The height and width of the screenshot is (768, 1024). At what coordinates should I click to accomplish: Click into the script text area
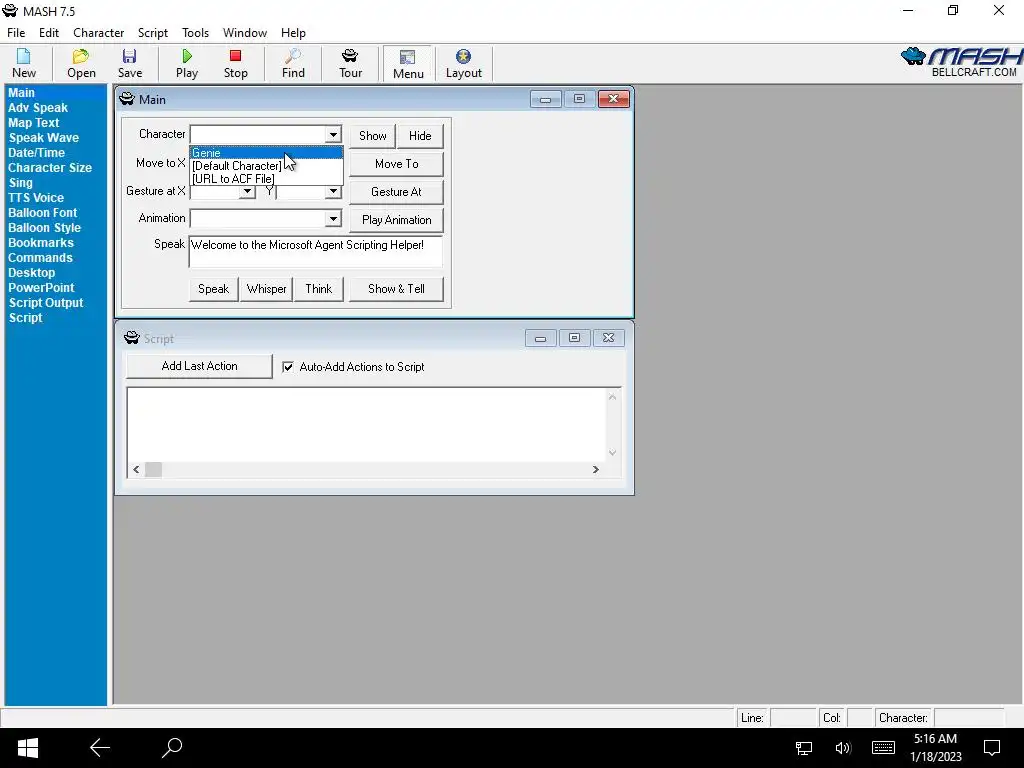click(x=366, y=424)
